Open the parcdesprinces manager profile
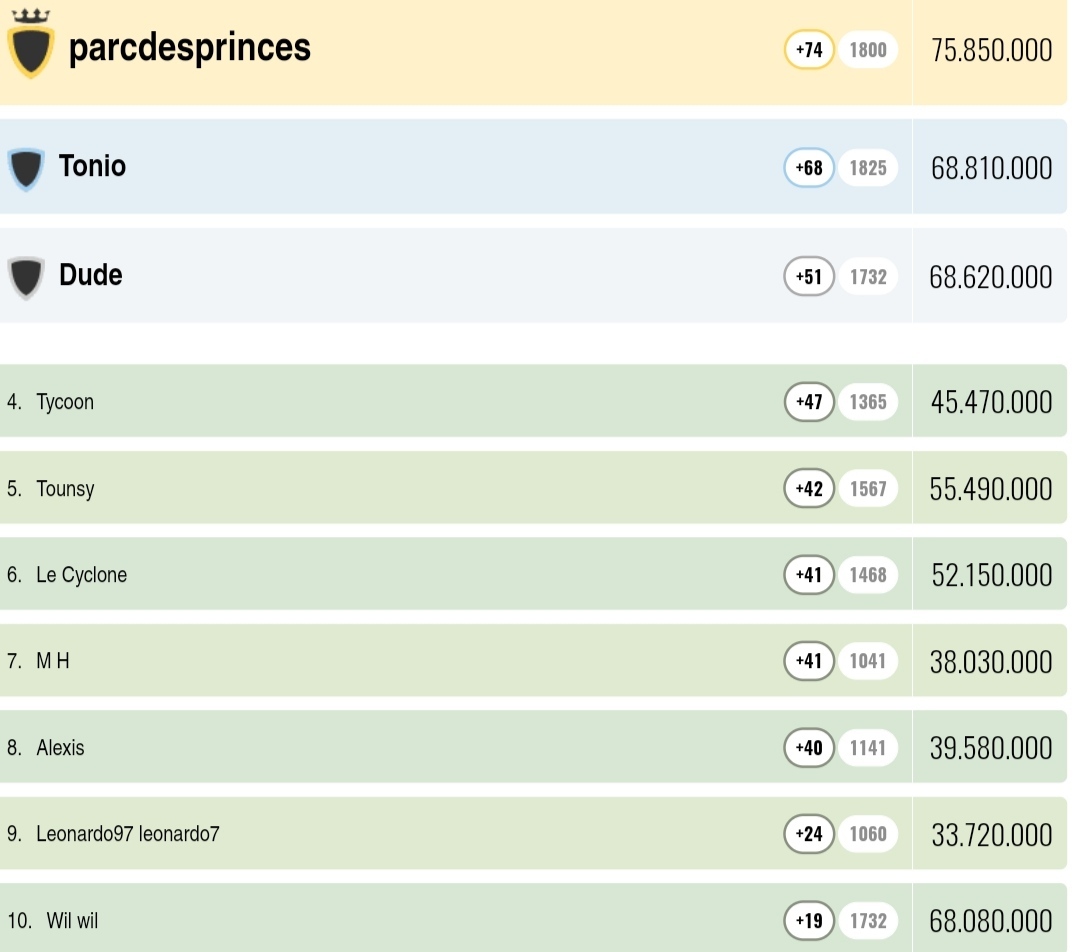The width and height of the screenshot is (1080, 952). tap(189, 48)
